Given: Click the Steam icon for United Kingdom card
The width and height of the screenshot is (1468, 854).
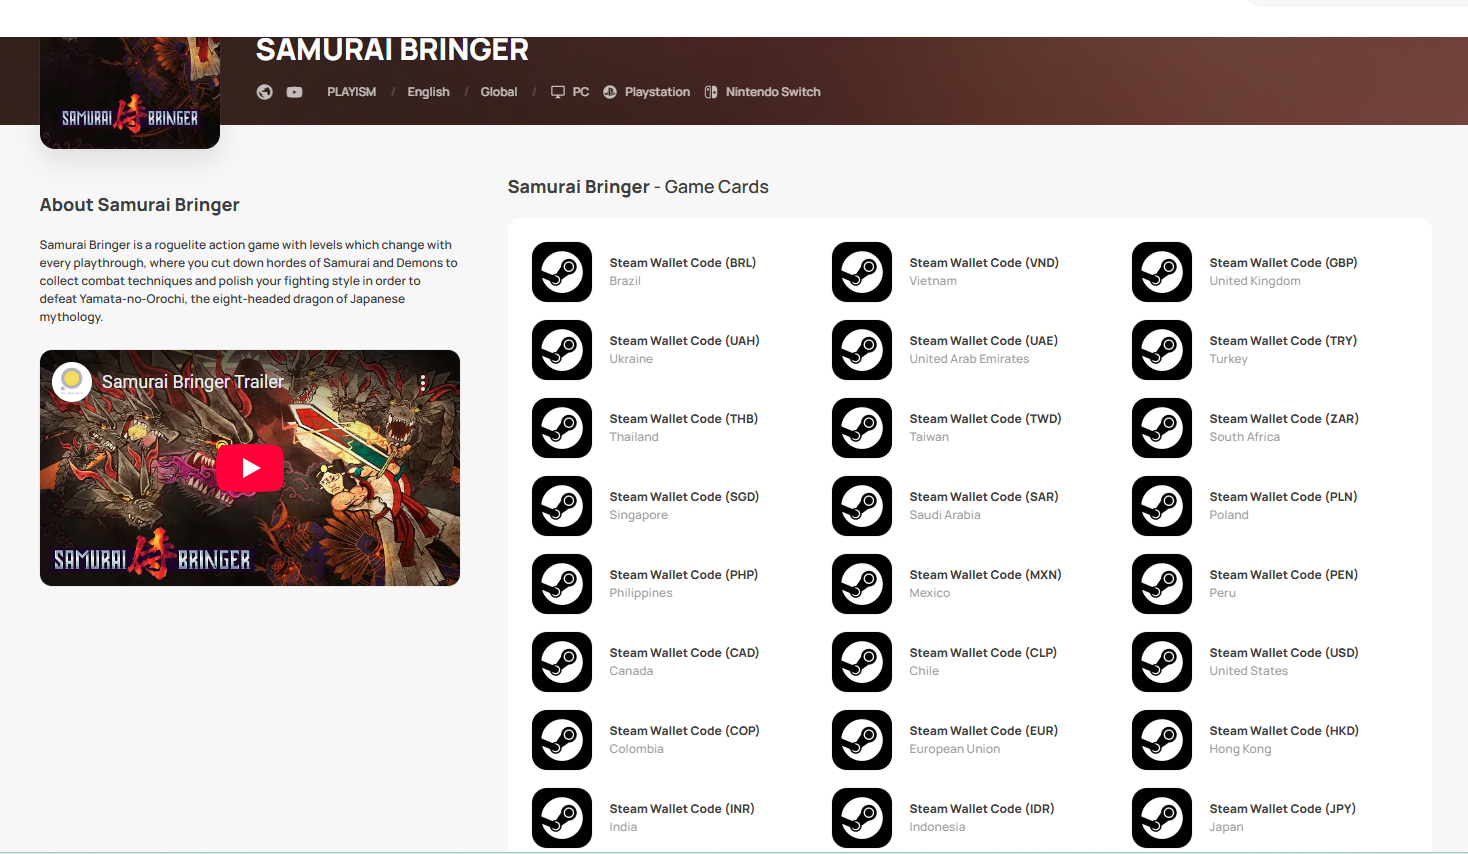Looking at the screenshot, I should (x=1162, y=272).
